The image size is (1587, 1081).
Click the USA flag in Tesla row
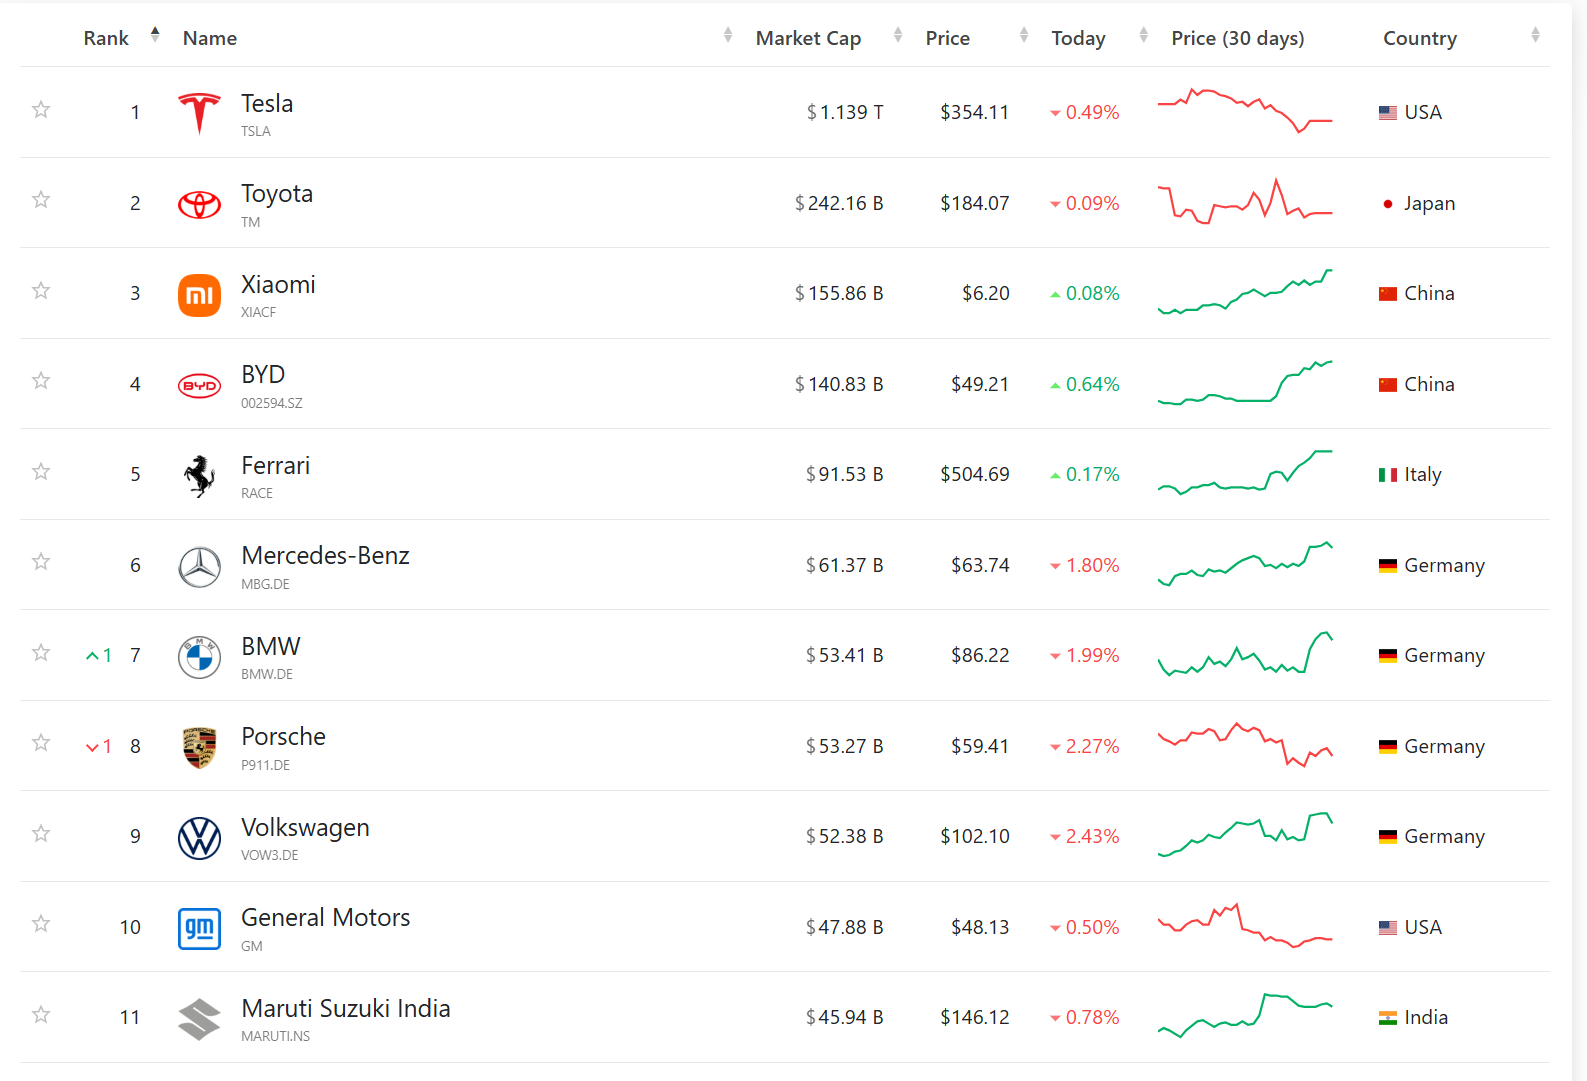pos(1388,113)
